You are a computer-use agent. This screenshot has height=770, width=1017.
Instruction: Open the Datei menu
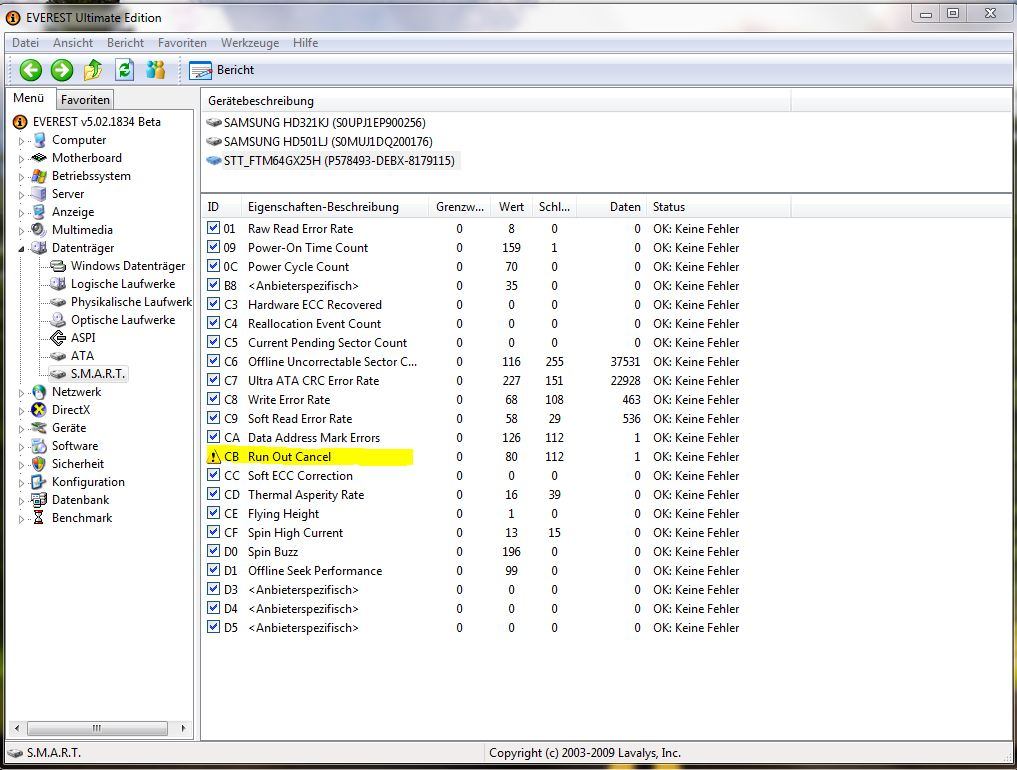click(x=25, y=43)
